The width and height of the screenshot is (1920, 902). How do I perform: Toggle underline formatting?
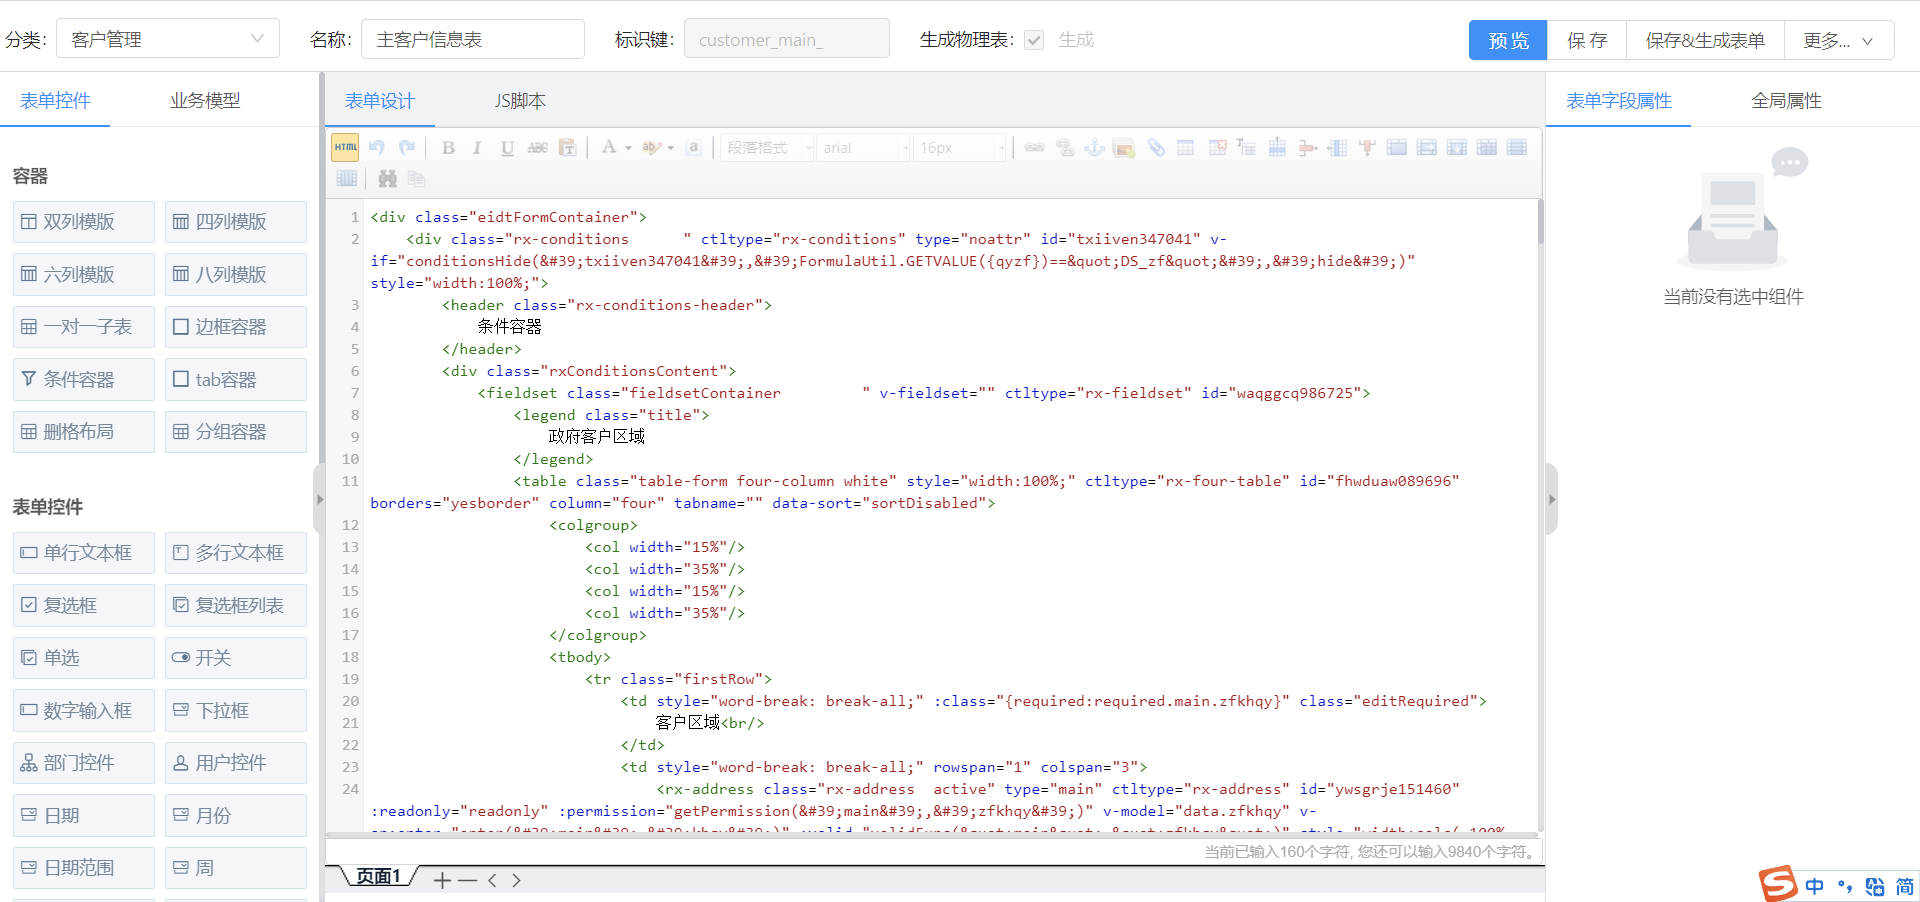pyautogui.click(x=507, y=147)
